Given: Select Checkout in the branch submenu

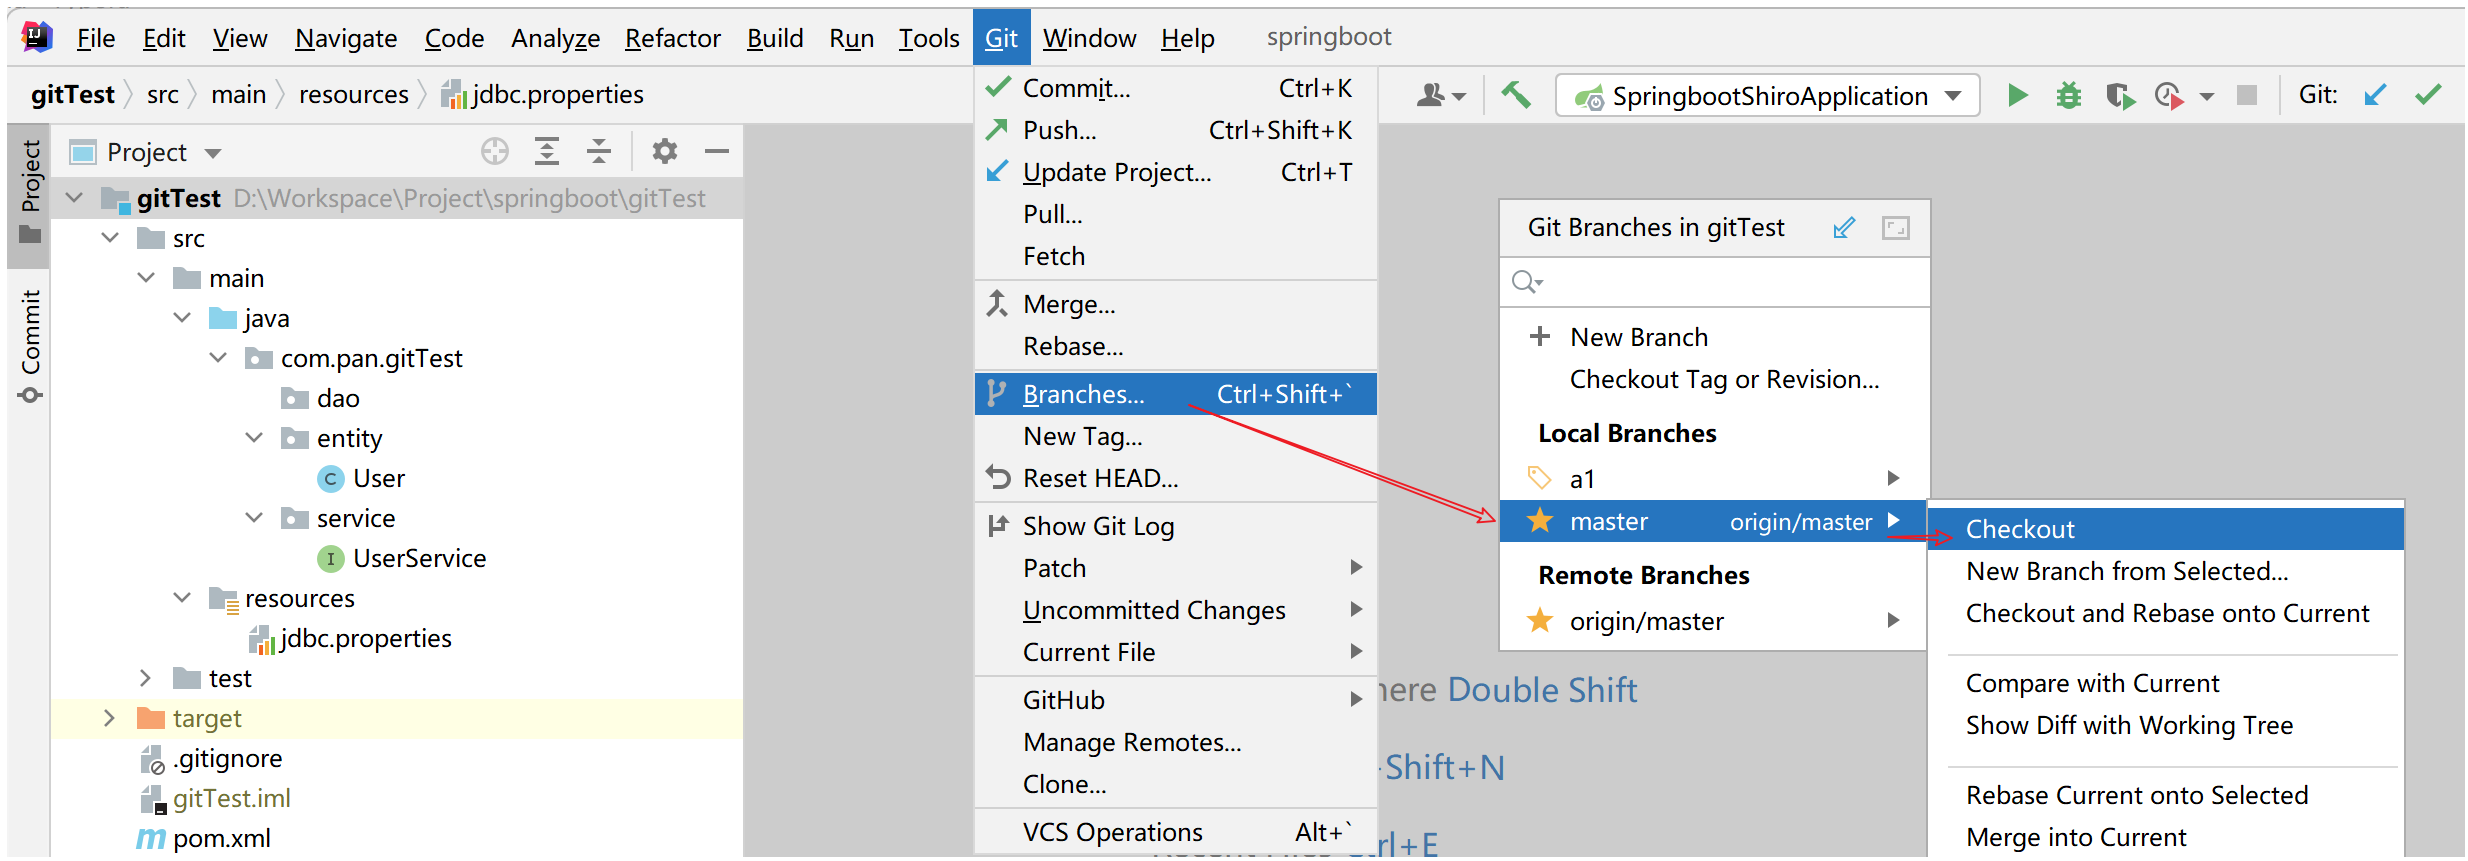Looking at the screenshot, I should click(x=2020, y=529).
